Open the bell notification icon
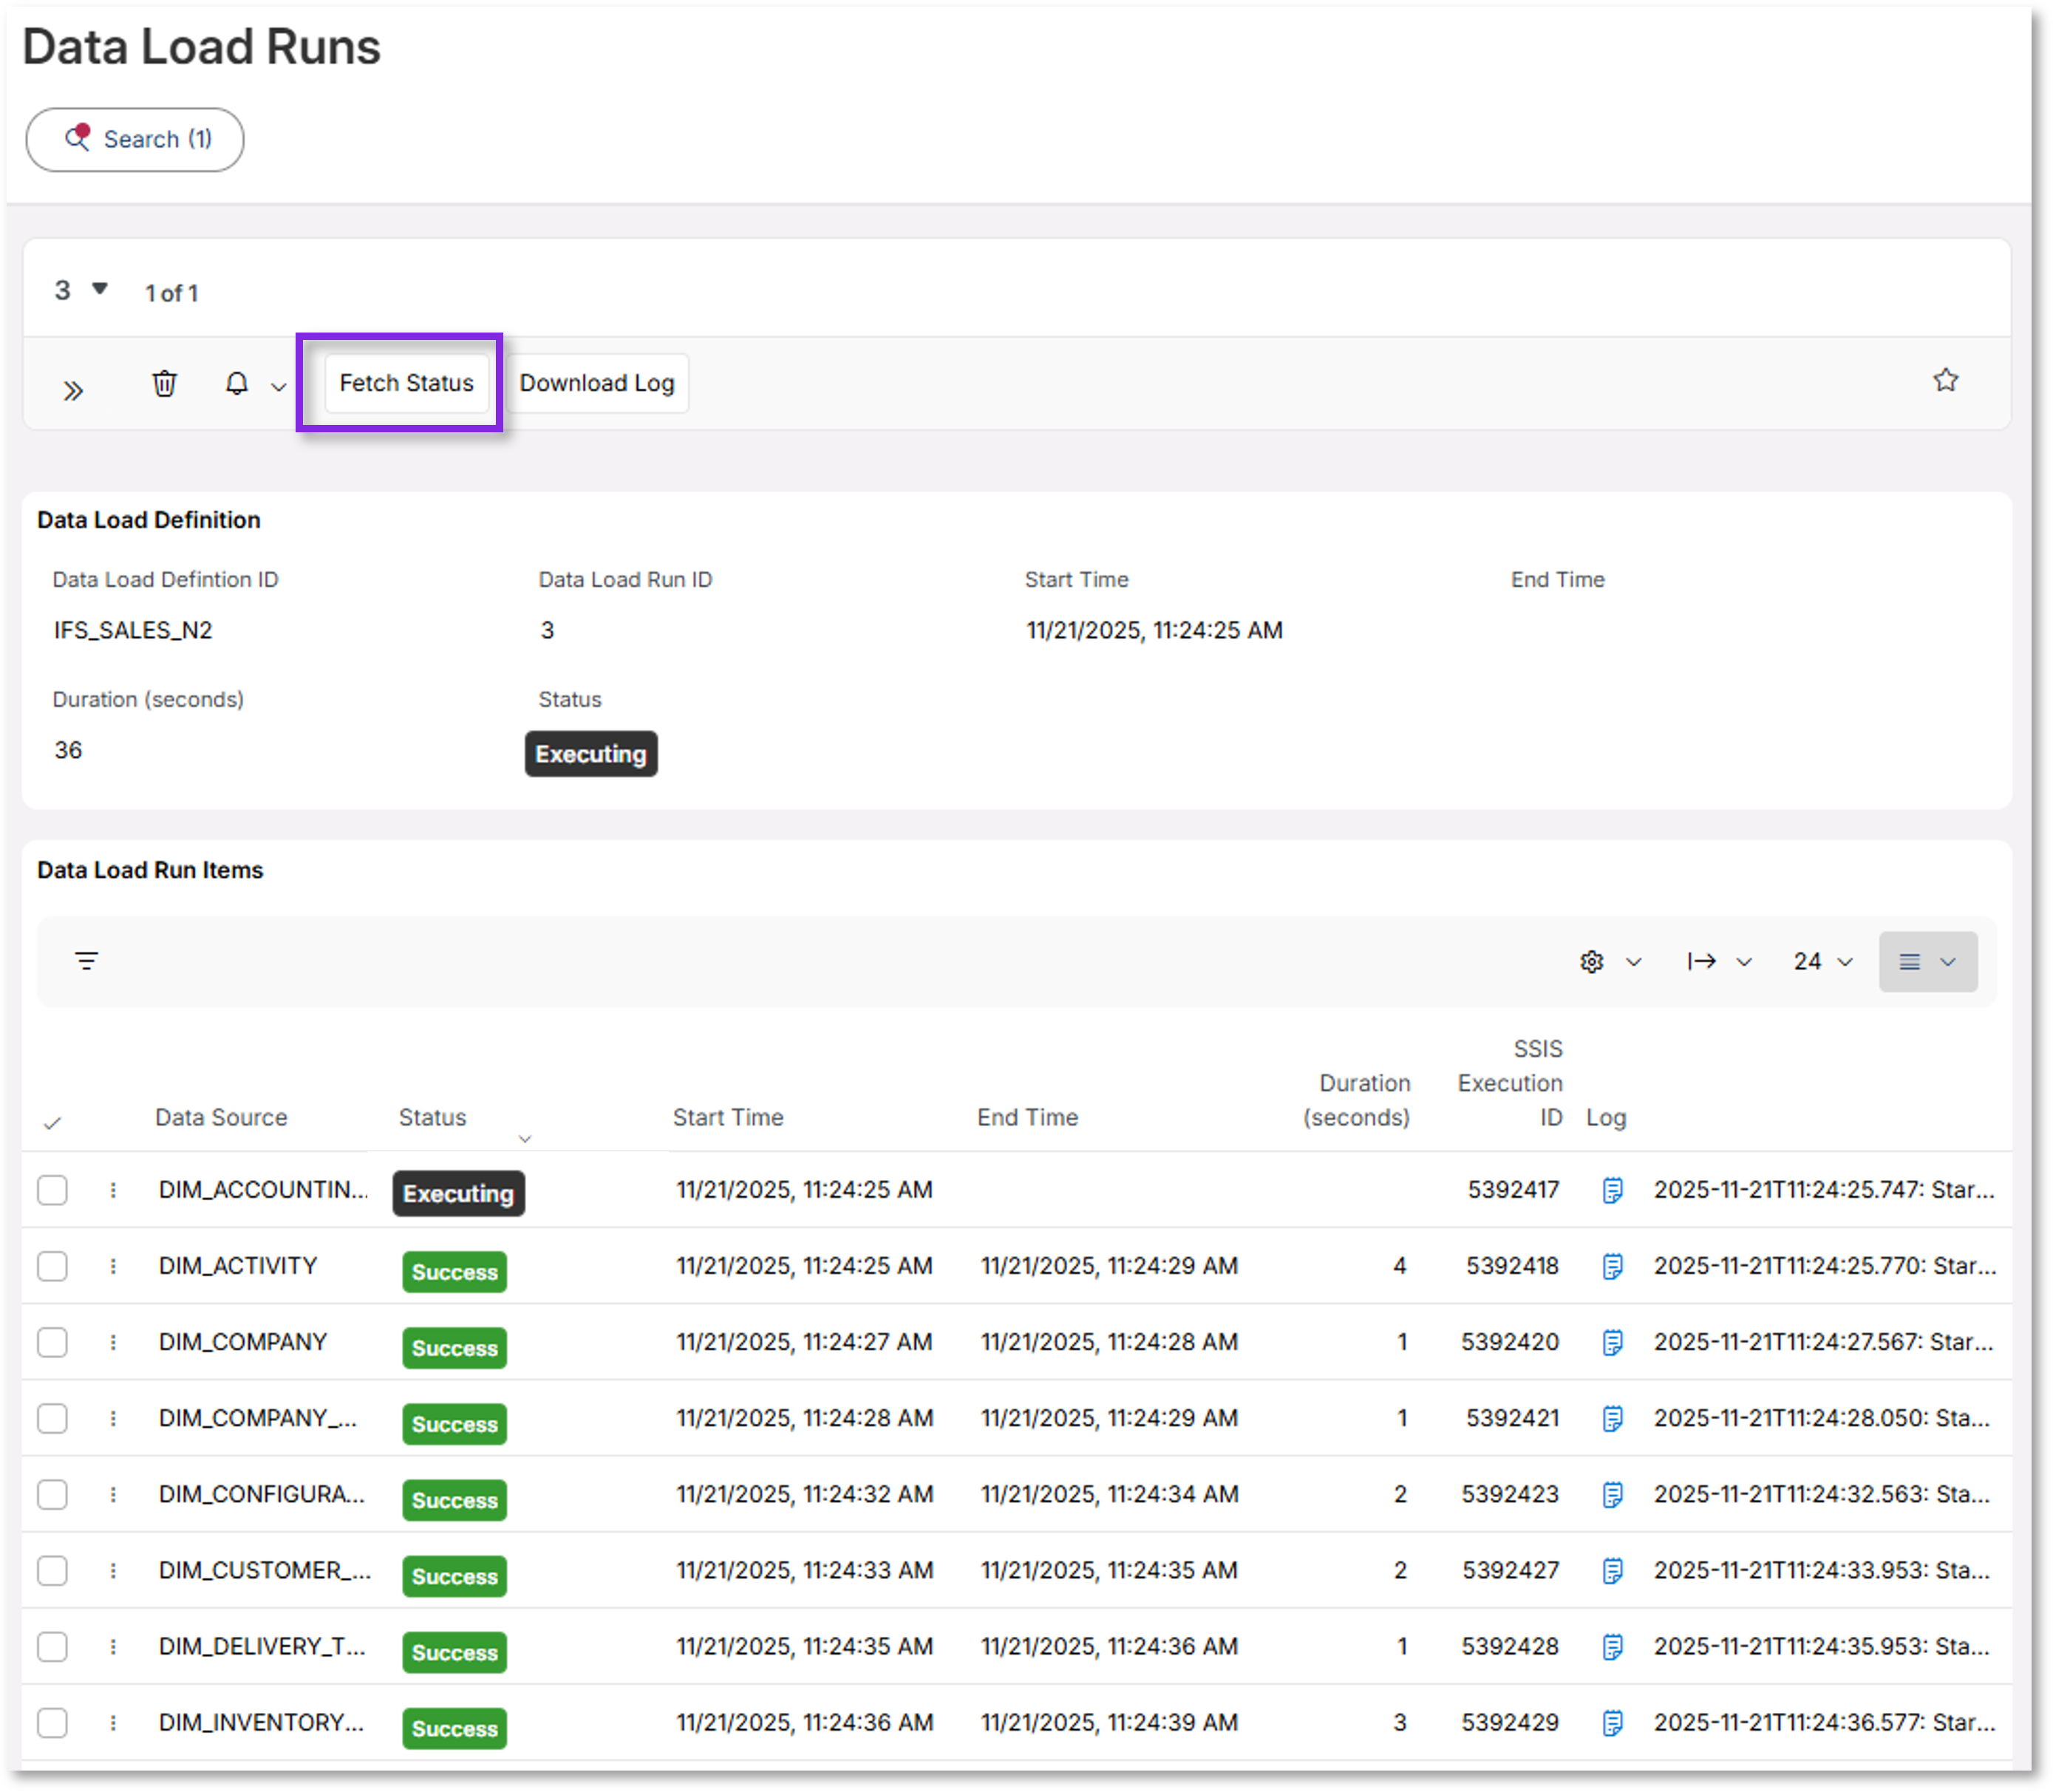The height and width of the screenshot is (1792, 2053). click(x=236, y=383)
